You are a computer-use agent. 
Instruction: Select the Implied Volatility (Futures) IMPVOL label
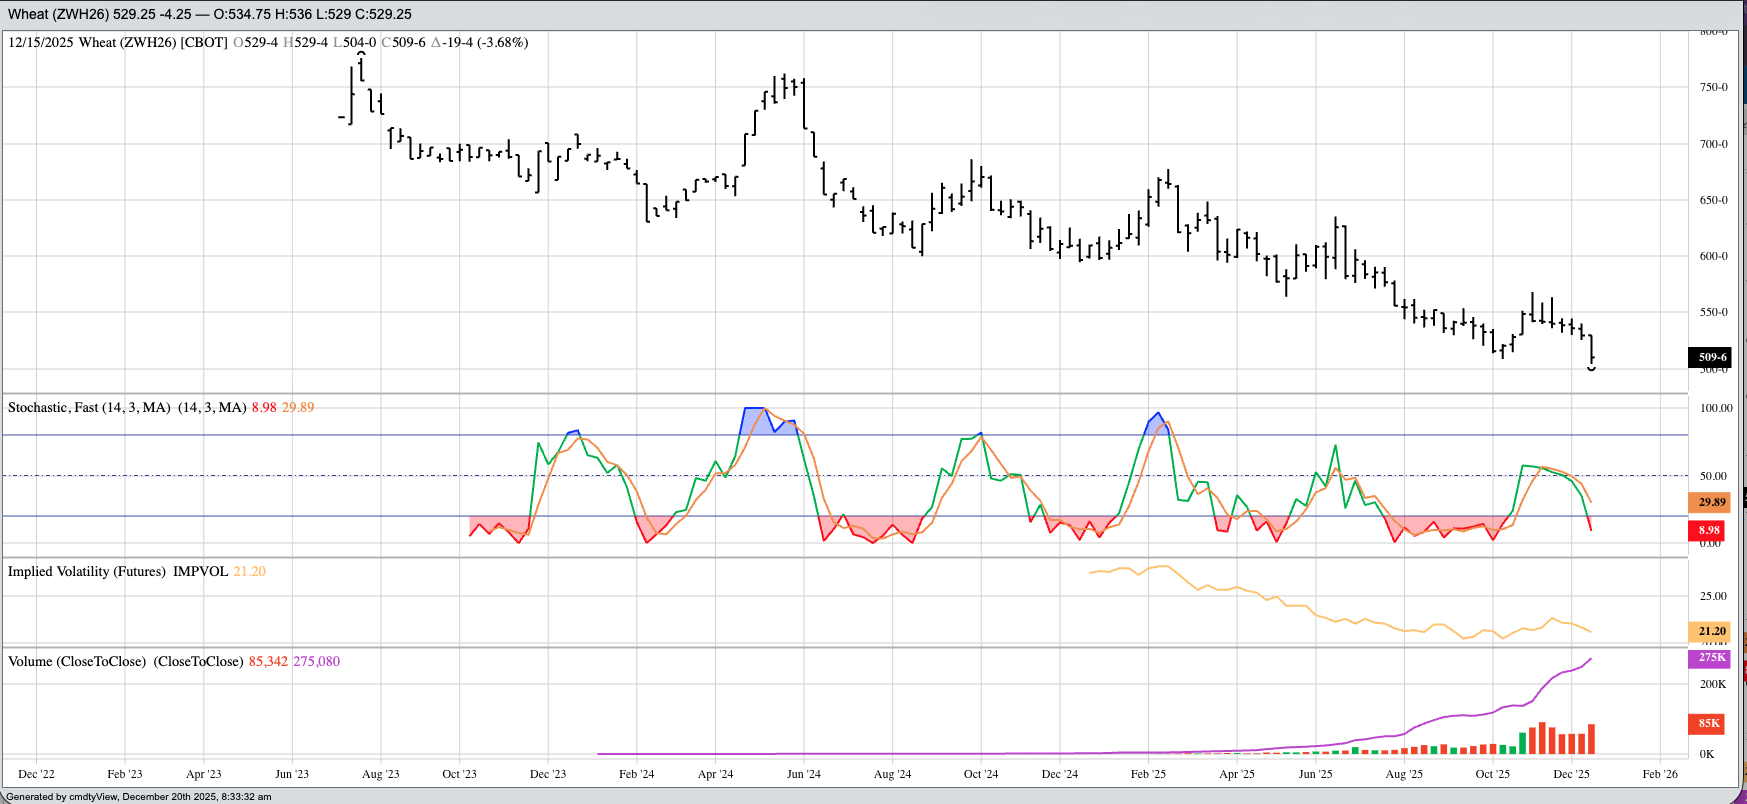(118, 572)
